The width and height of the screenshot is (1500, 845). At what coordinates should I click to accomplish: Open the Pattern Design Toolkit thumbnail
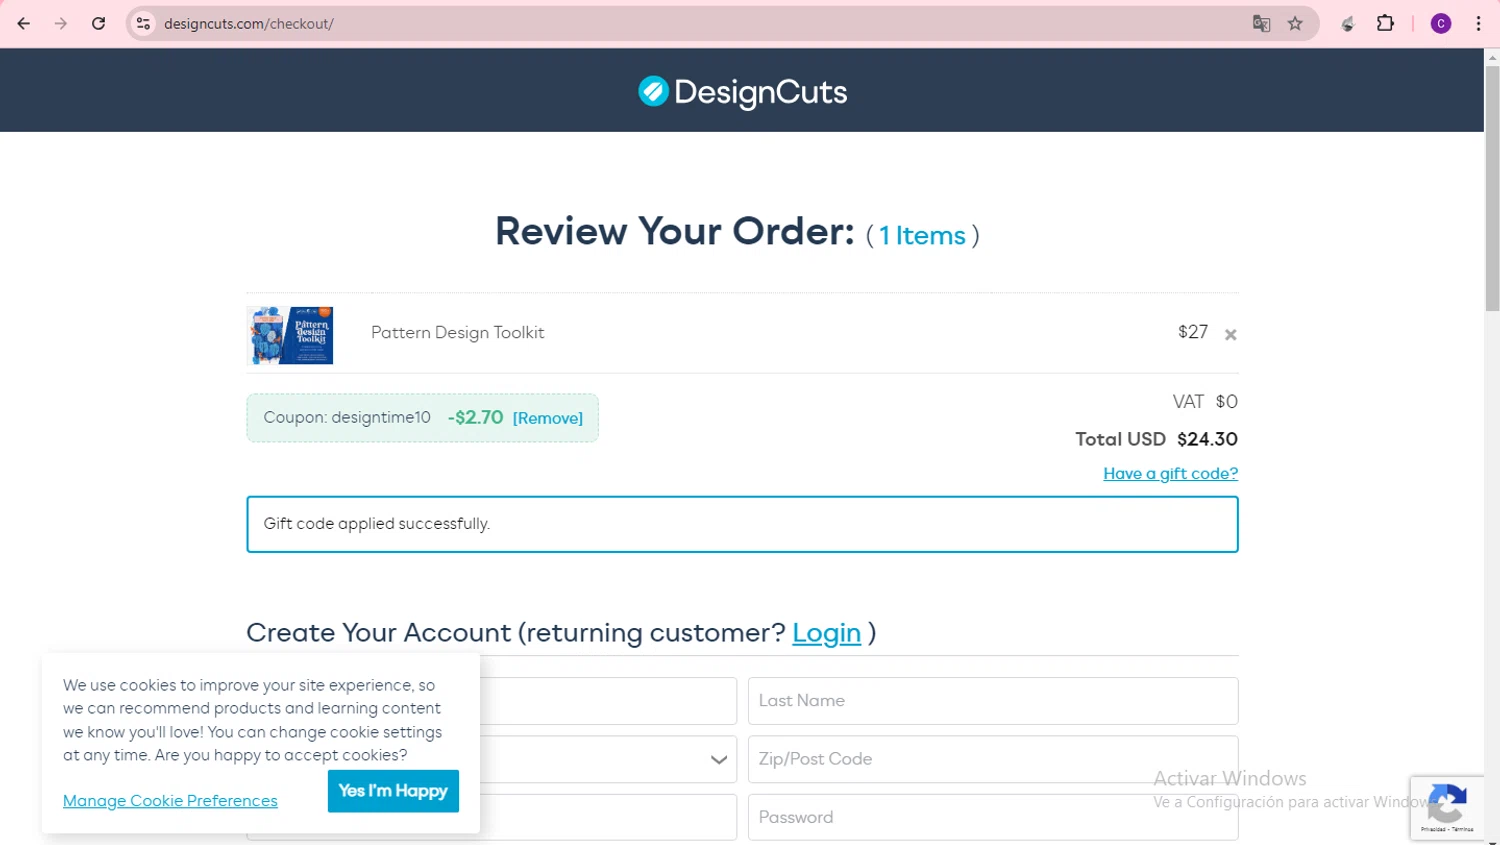(x=290, y=335)
